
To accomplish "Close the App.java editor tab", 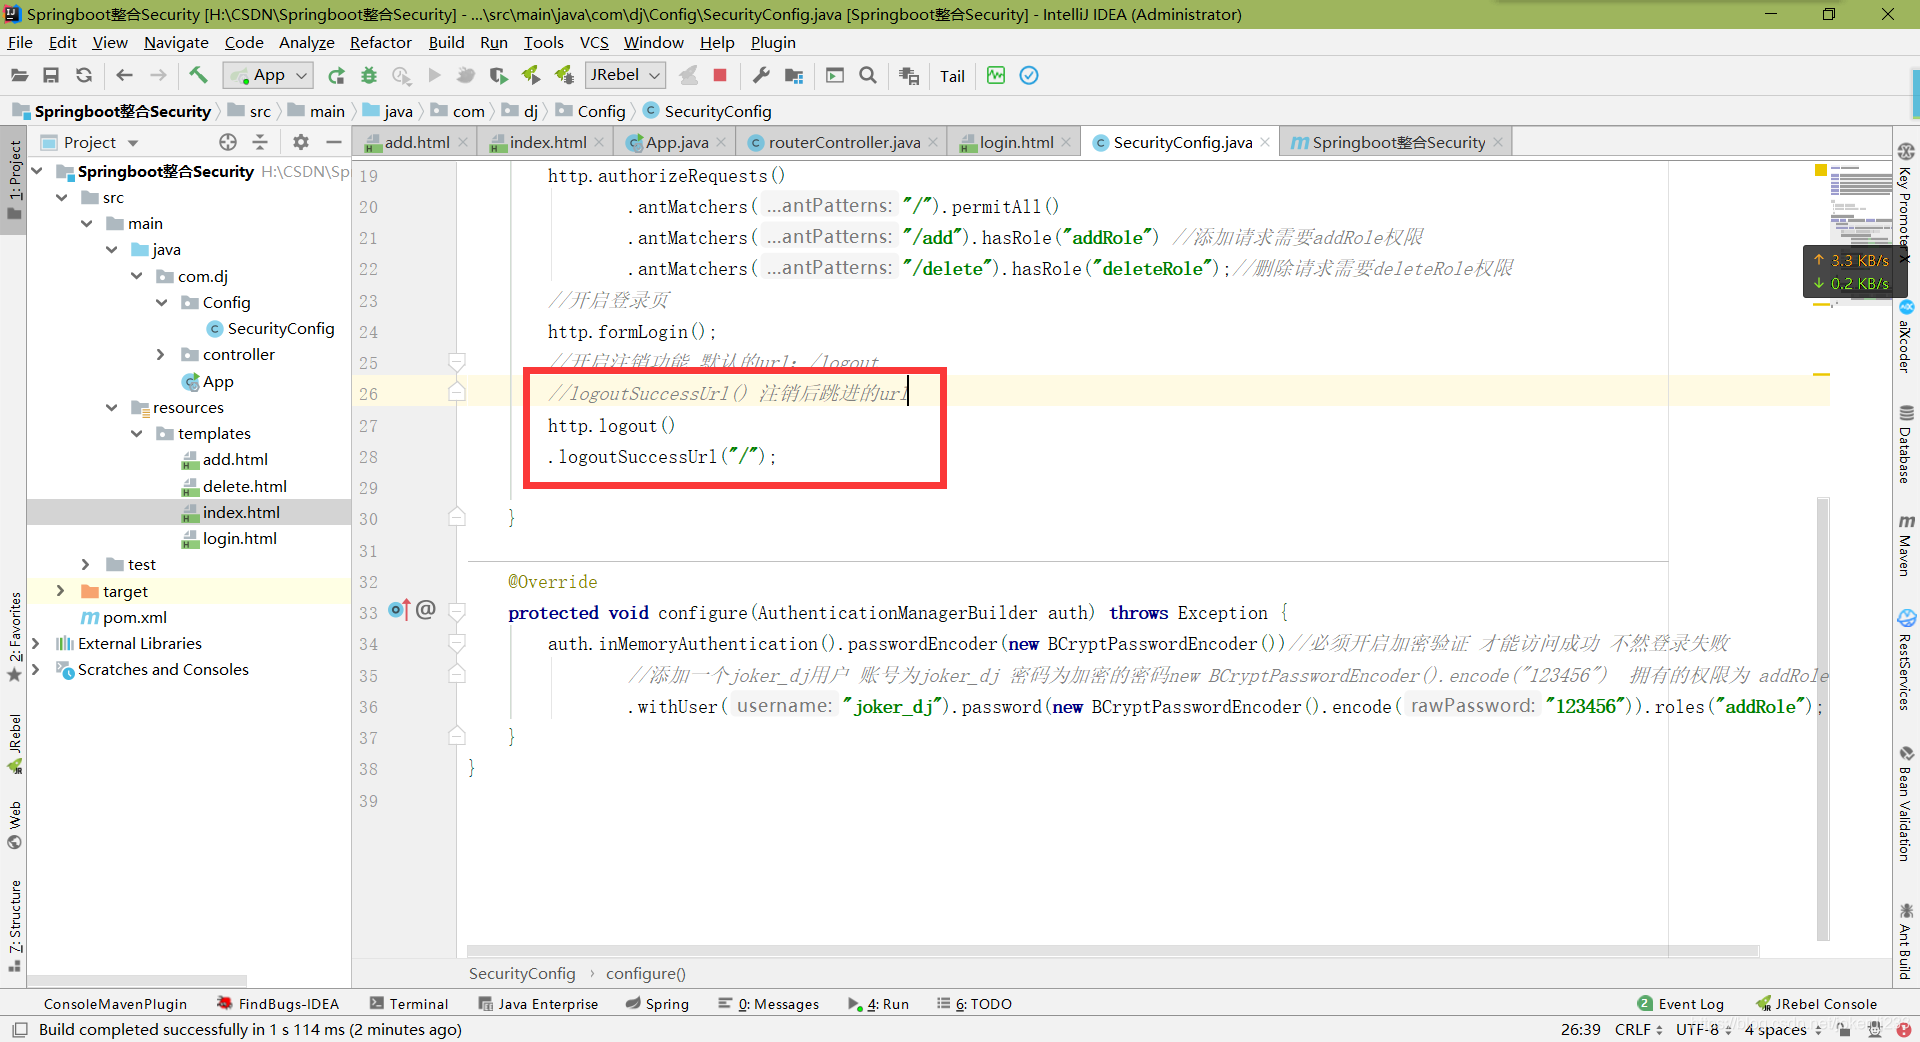I will click(x=721, y=142).
